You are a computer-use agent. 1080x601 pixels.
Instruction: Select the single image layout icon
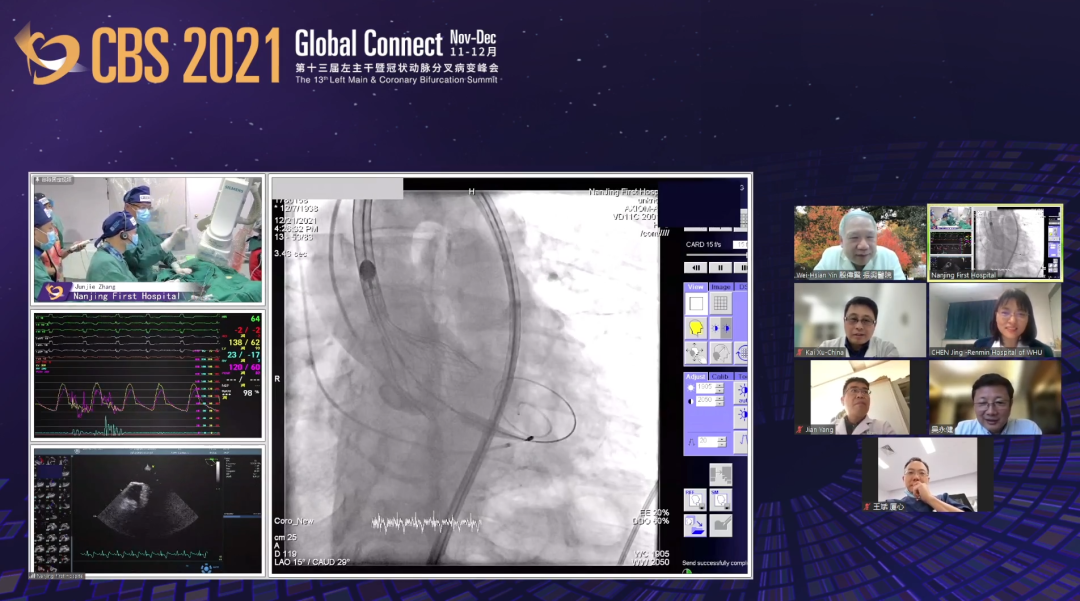[695, 303]
